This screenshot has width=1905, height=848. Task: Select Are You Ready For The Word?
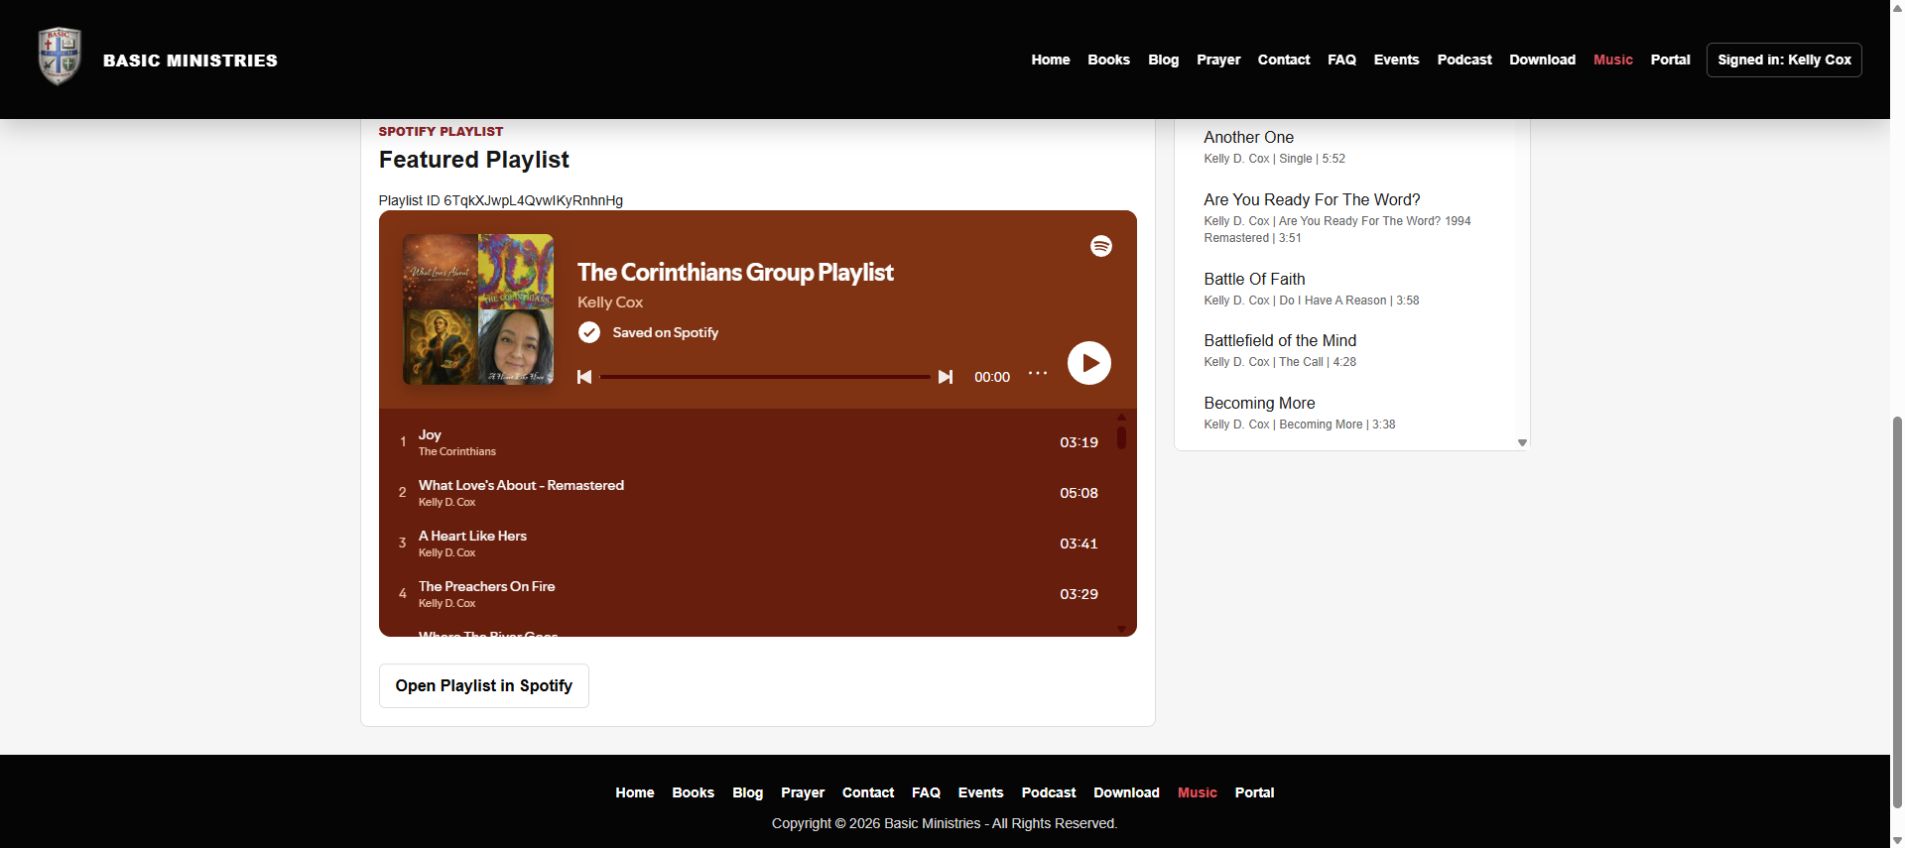pyautogui.click(x=1312, y=200)
